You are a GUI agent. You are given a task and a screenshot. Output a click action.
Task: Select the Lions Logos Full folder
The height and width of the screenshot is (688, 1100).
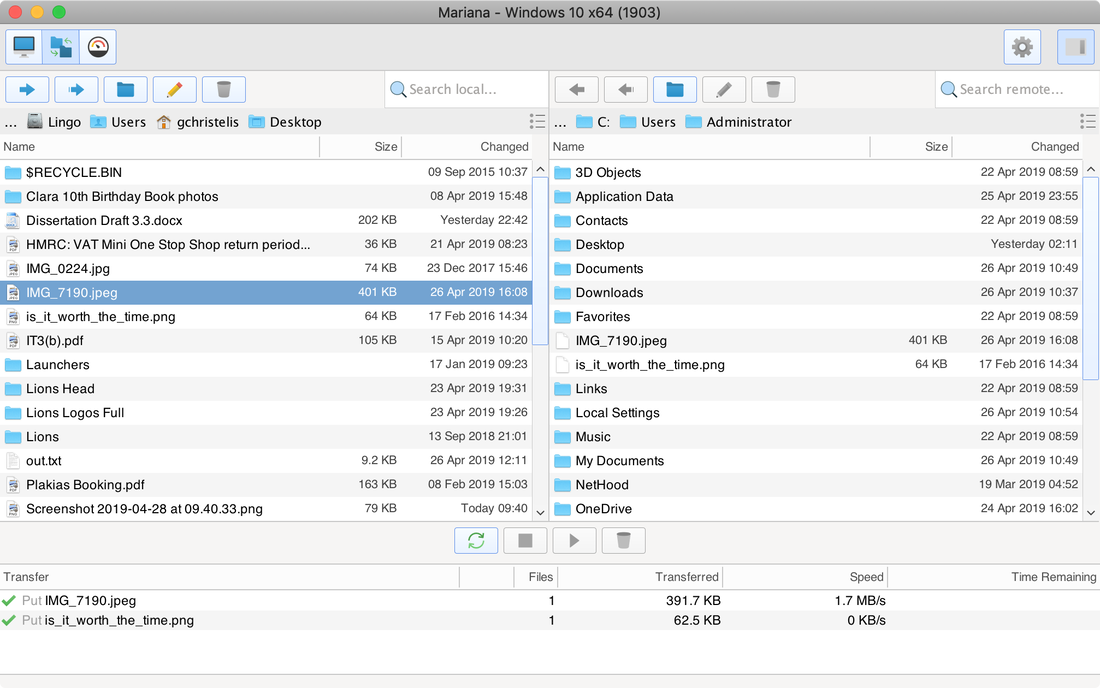(x=267, y=413)
